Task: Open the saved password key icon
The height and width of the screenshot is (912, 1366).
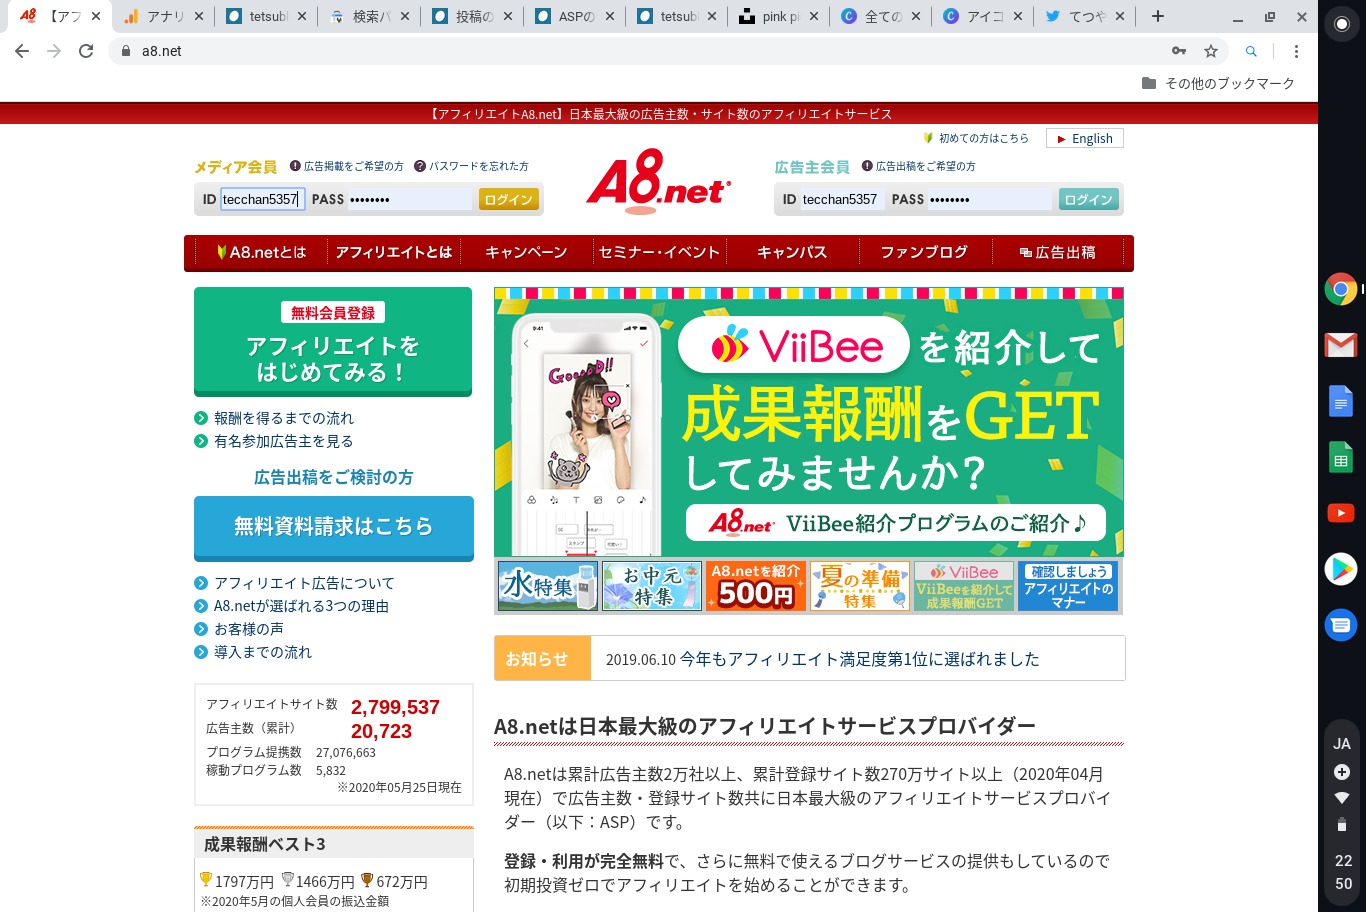Action: pyautogui.click(x=1179, y=51)
